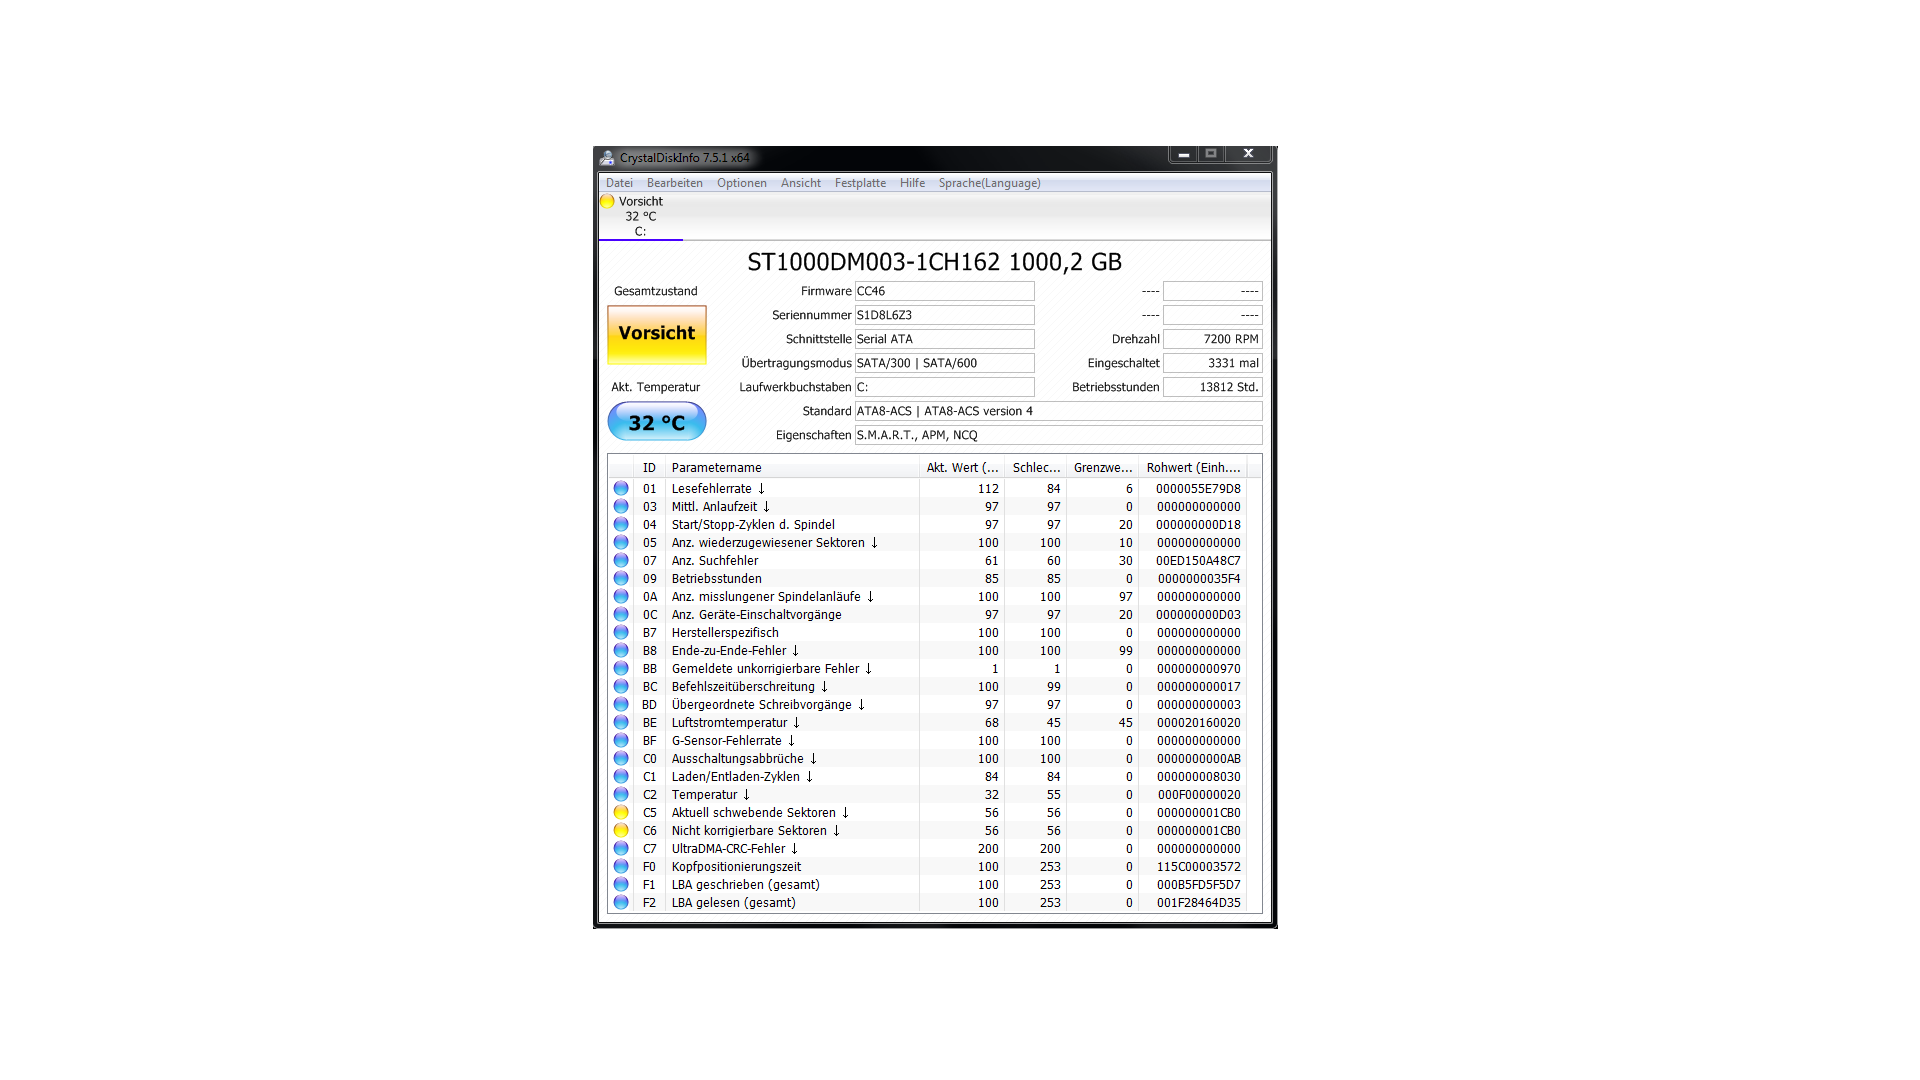Image resolution: width=1920 pixels, height=1080 pixels.
Task: Click the Rohwert column header
Action: tap(1192, 468)
